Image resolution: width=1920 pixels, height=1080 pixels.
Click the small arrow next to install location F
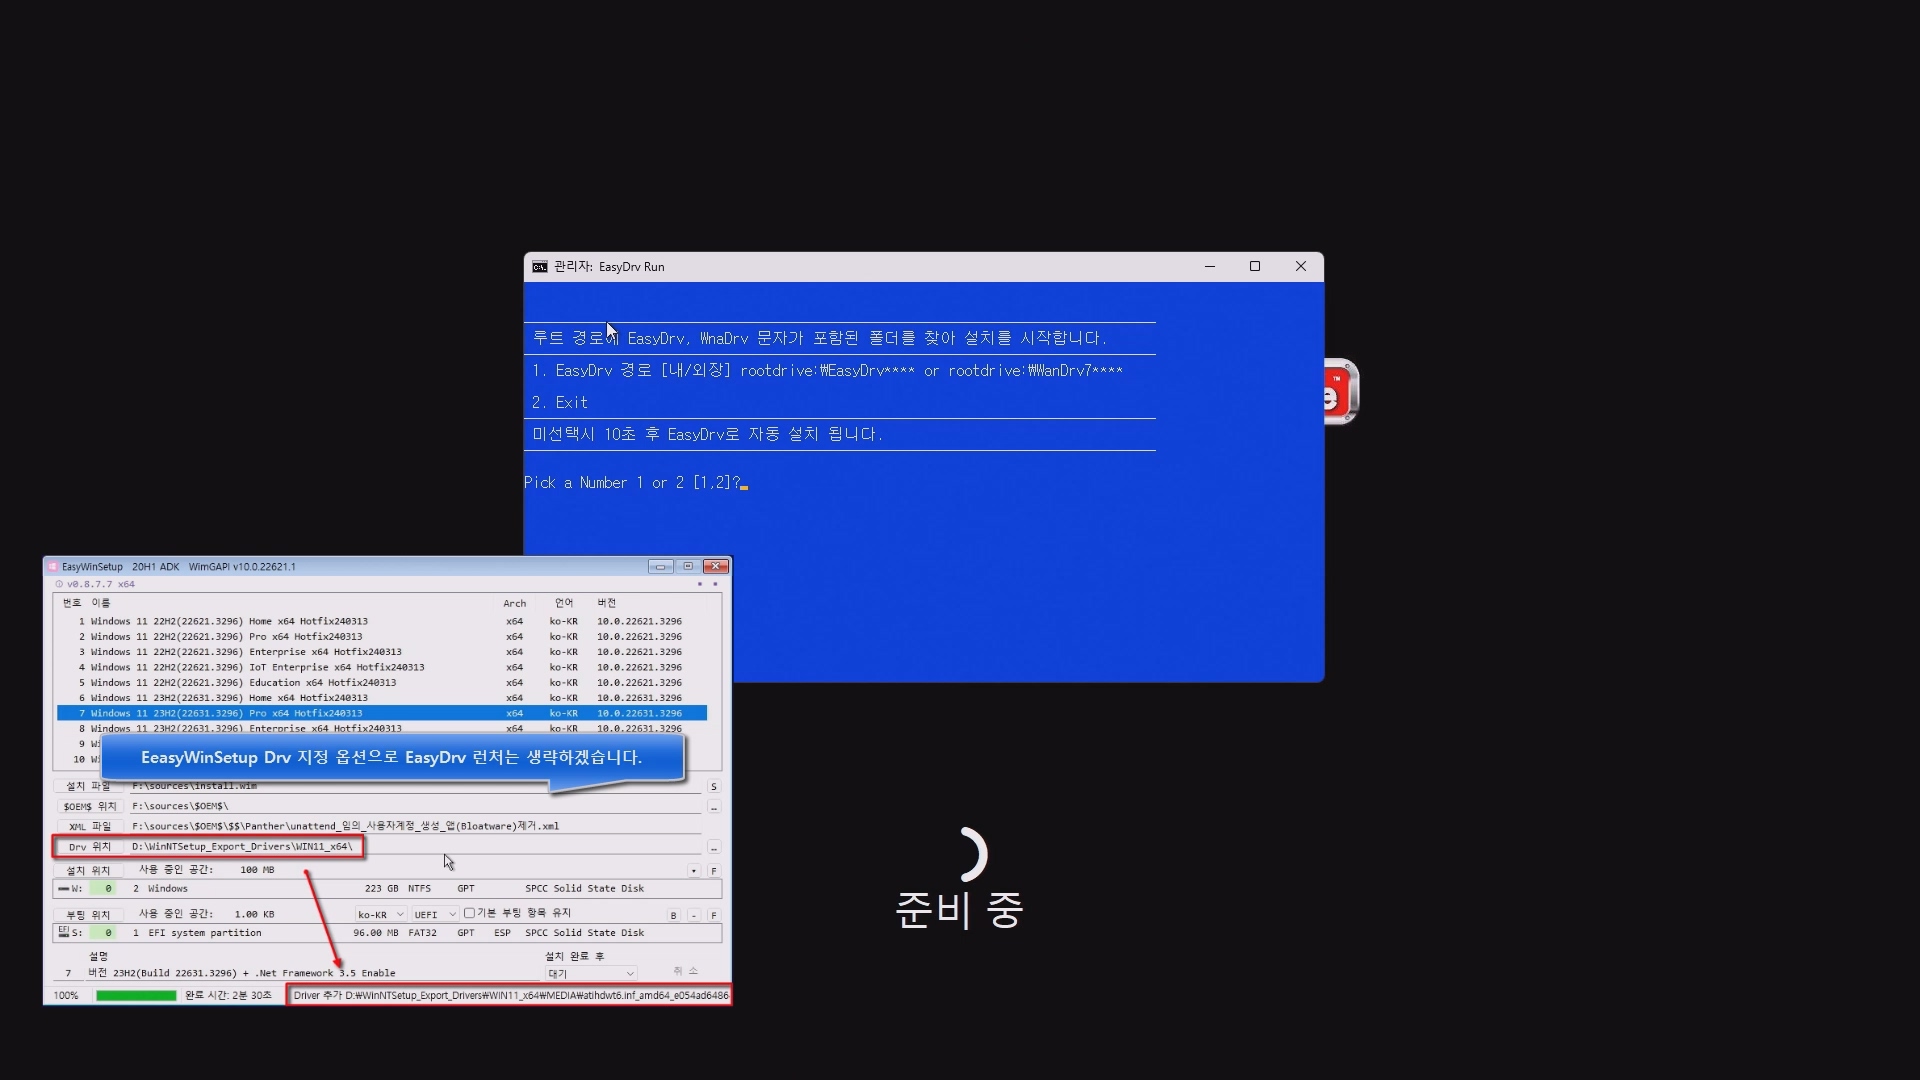(694, 871)
